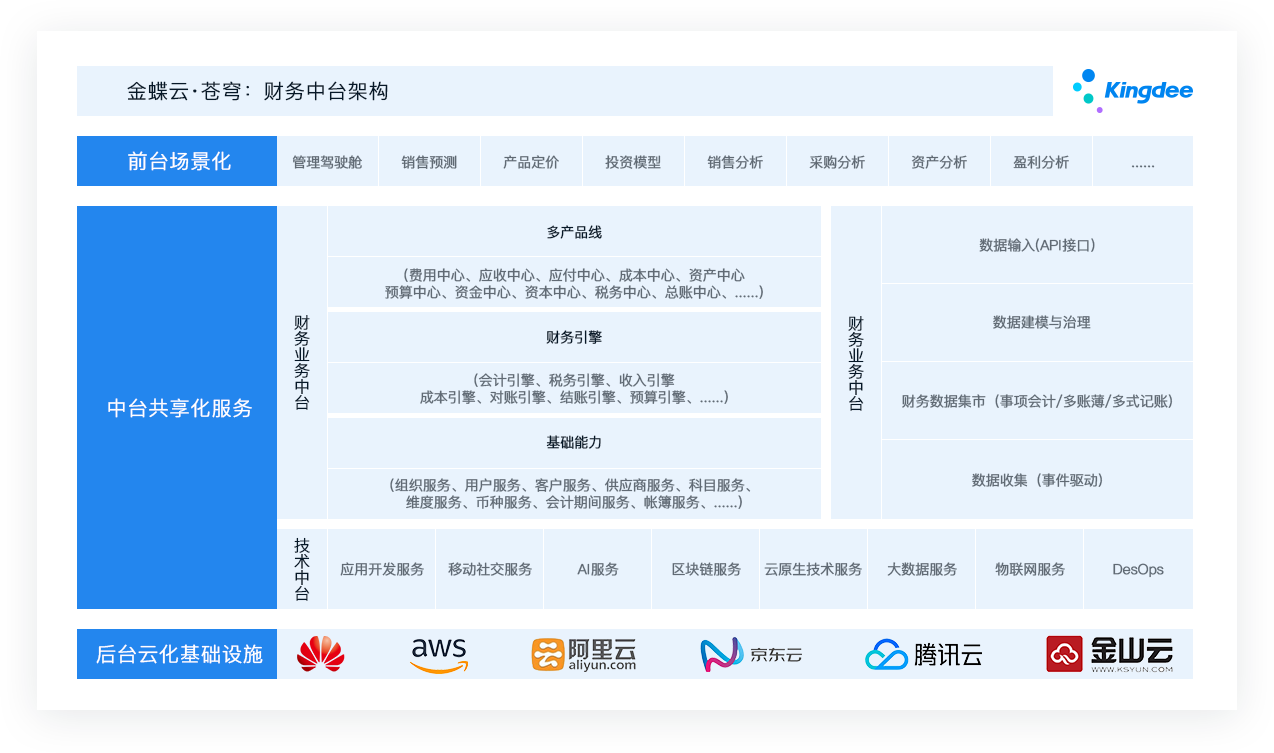1274x753 pixels.
Task: Click the blue 中台共享化服务 panel
Action: click(176, 408)
